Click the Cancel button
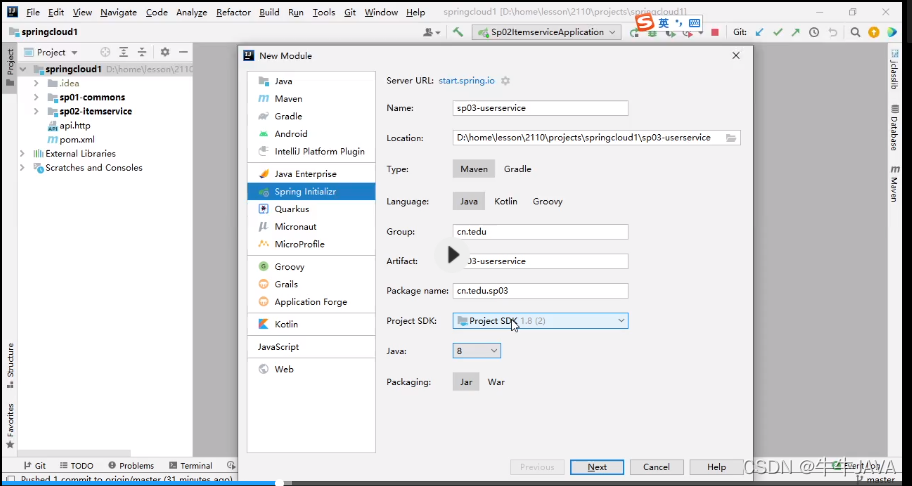The width and height of the screenshot is (912, 486). (656, 467)
